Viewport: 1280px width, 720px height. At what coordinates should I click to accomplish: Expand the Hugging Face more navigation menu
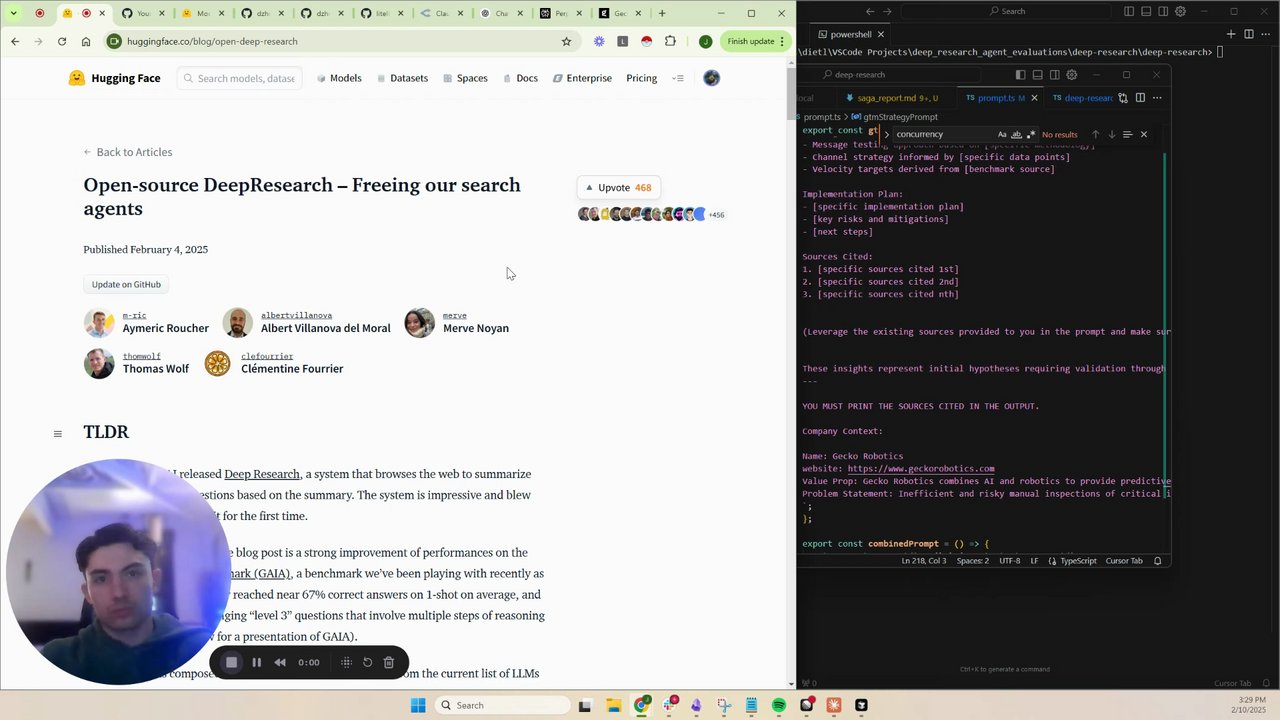pyautogui.click(x=678, y=78)
